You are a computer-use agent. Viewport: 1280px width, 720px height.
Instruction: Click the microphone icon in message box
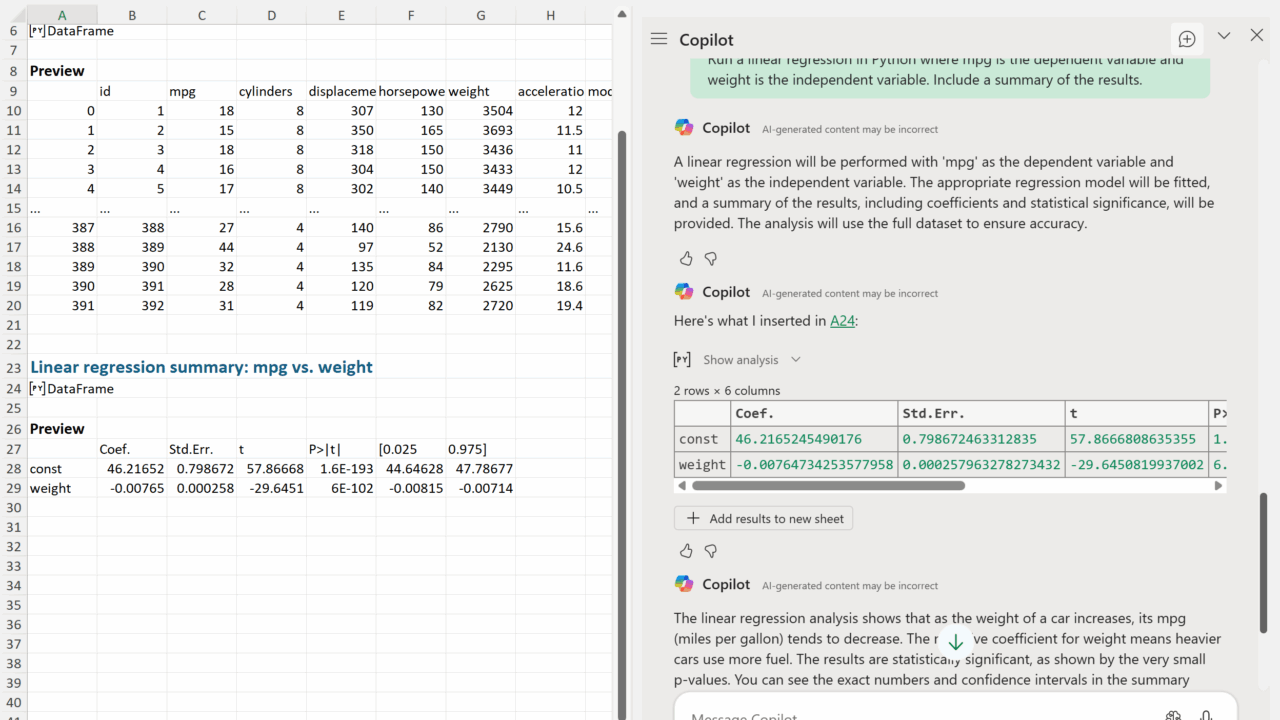(x=1207, y=714)
